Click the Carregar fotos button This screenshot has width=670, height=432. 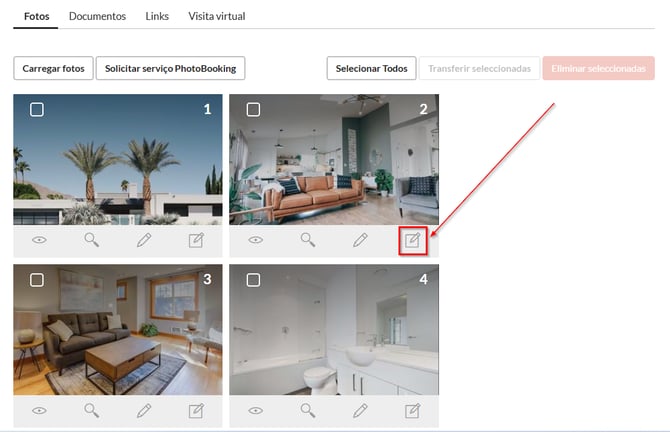pos(53,68)
